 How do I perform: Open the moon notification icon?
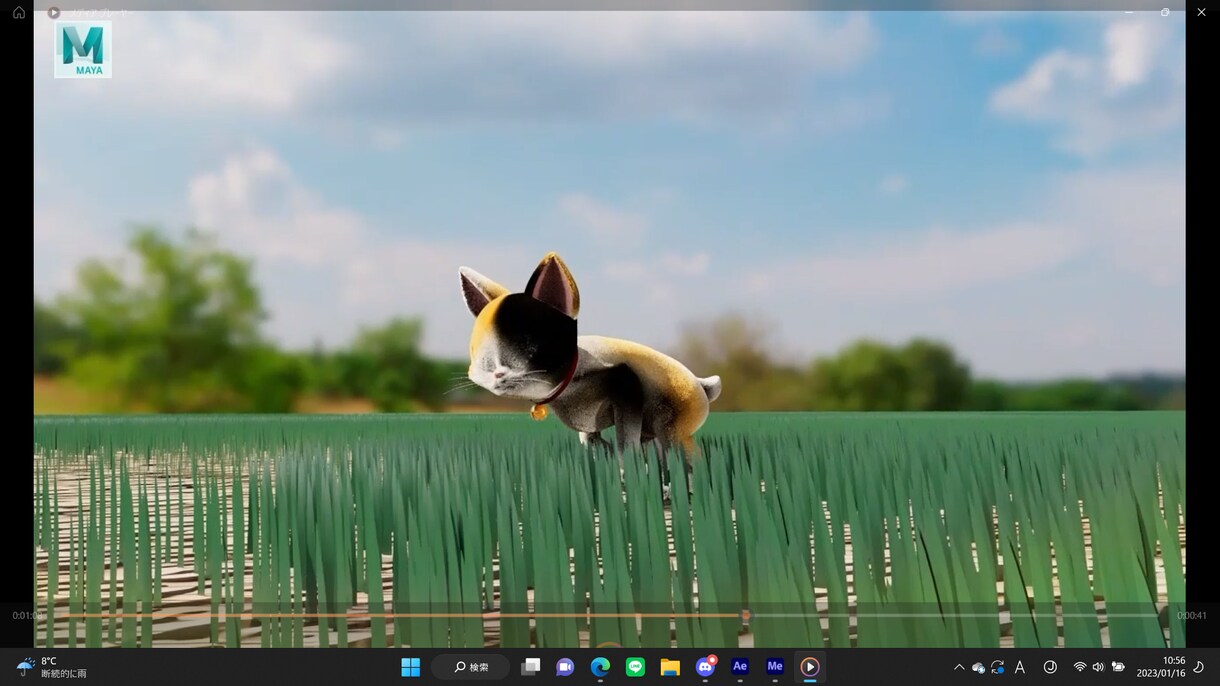point(1199,667)
